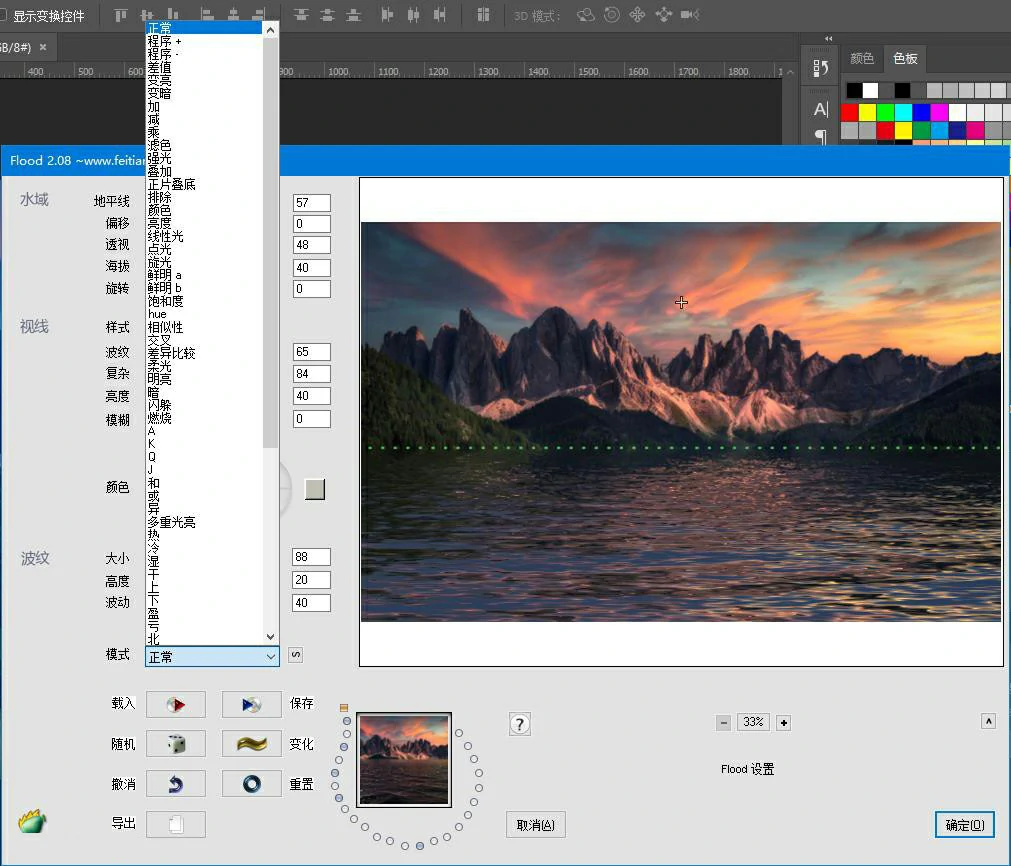
Task: Click the 重置 reset ring button
Action: click(x=251, y=784)
